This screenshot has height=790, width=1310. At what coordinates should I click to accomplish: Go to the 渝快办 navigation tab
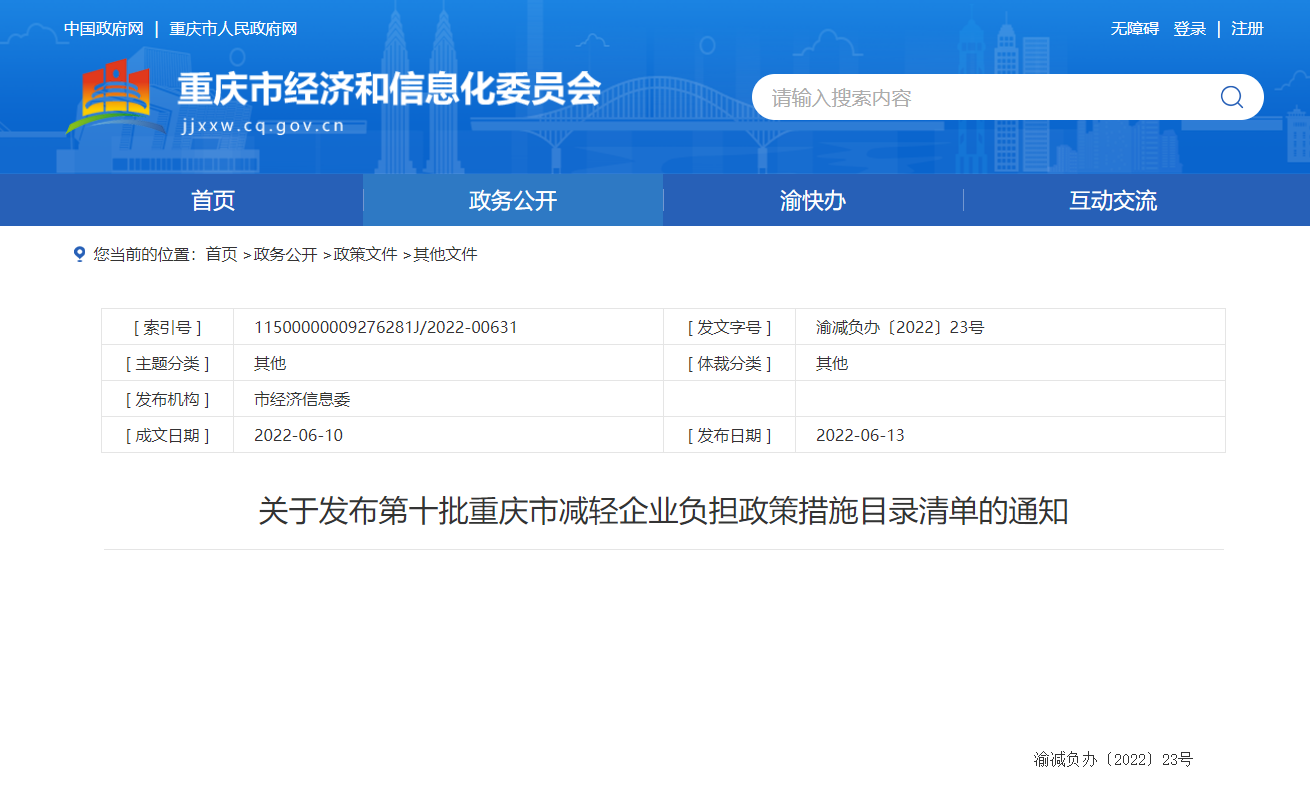pyautogui.click(x=812, y=200)
